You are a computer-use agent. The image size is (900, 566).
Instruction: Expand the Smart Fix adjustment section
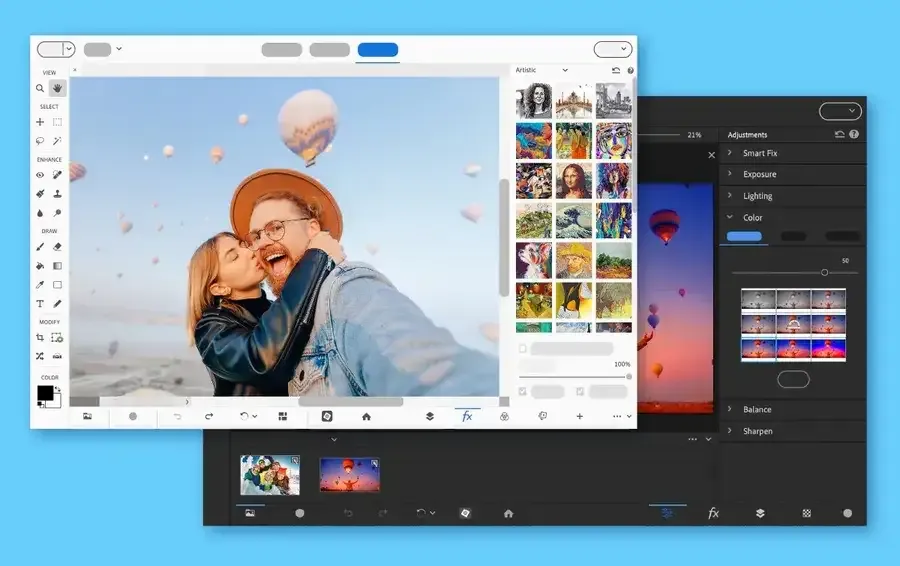tap(760, 153)
